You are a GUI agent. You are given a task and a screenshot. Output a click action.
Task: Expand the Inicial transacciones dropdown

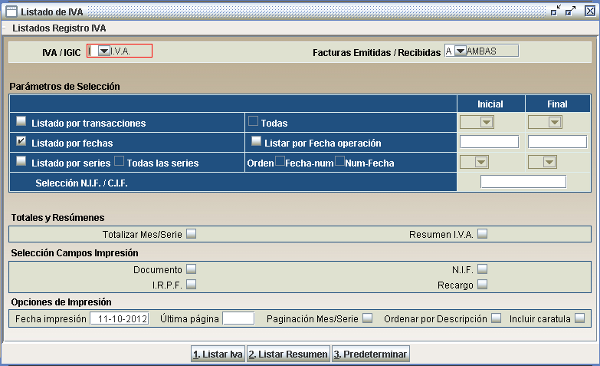point(486,122)
